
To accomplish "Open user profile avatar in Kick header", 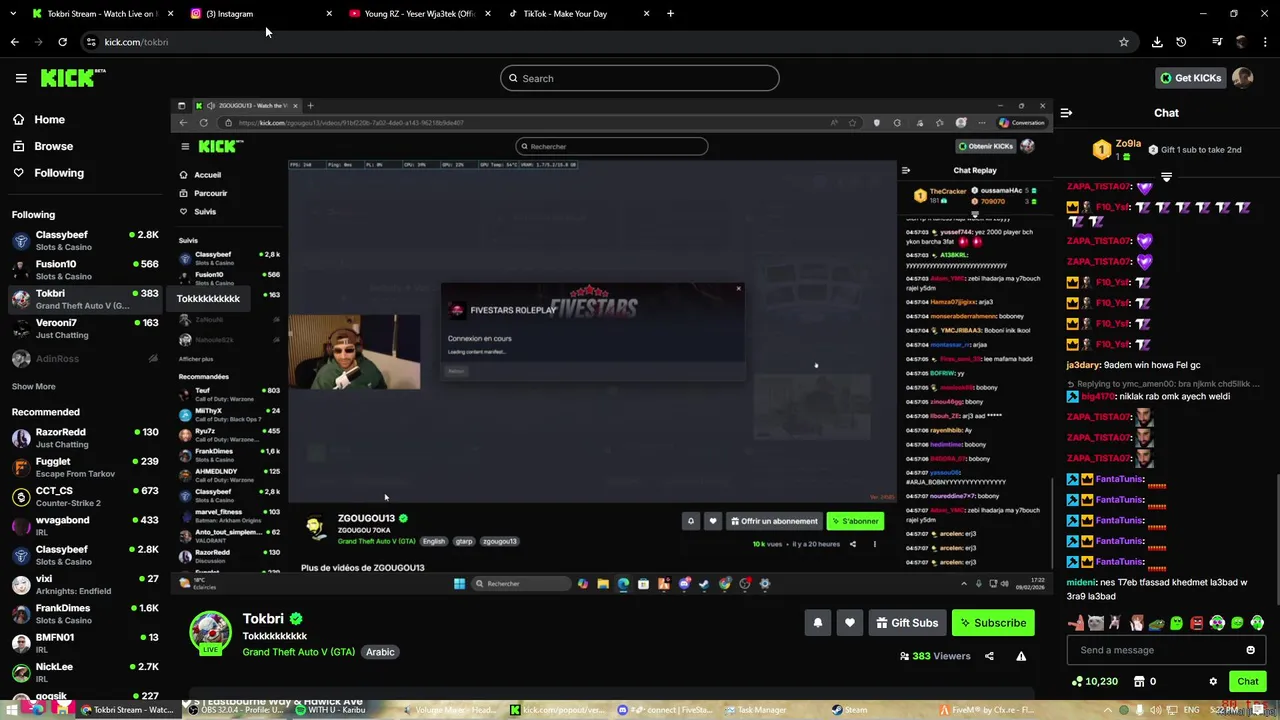I will (1243, 78).
